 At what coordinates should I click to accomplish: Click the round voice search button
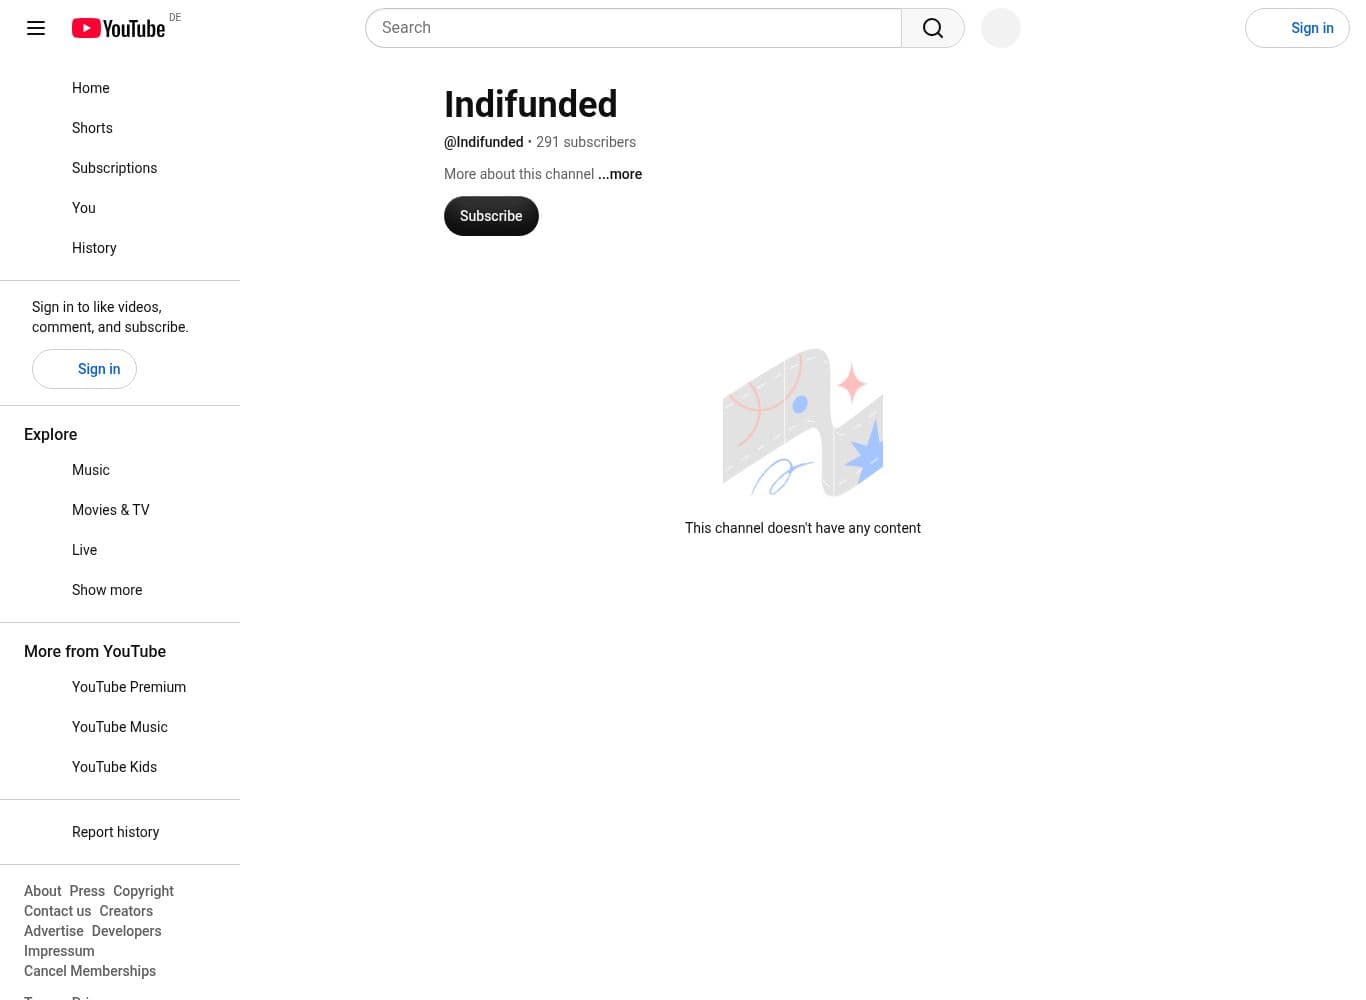tap(1000, 28)
